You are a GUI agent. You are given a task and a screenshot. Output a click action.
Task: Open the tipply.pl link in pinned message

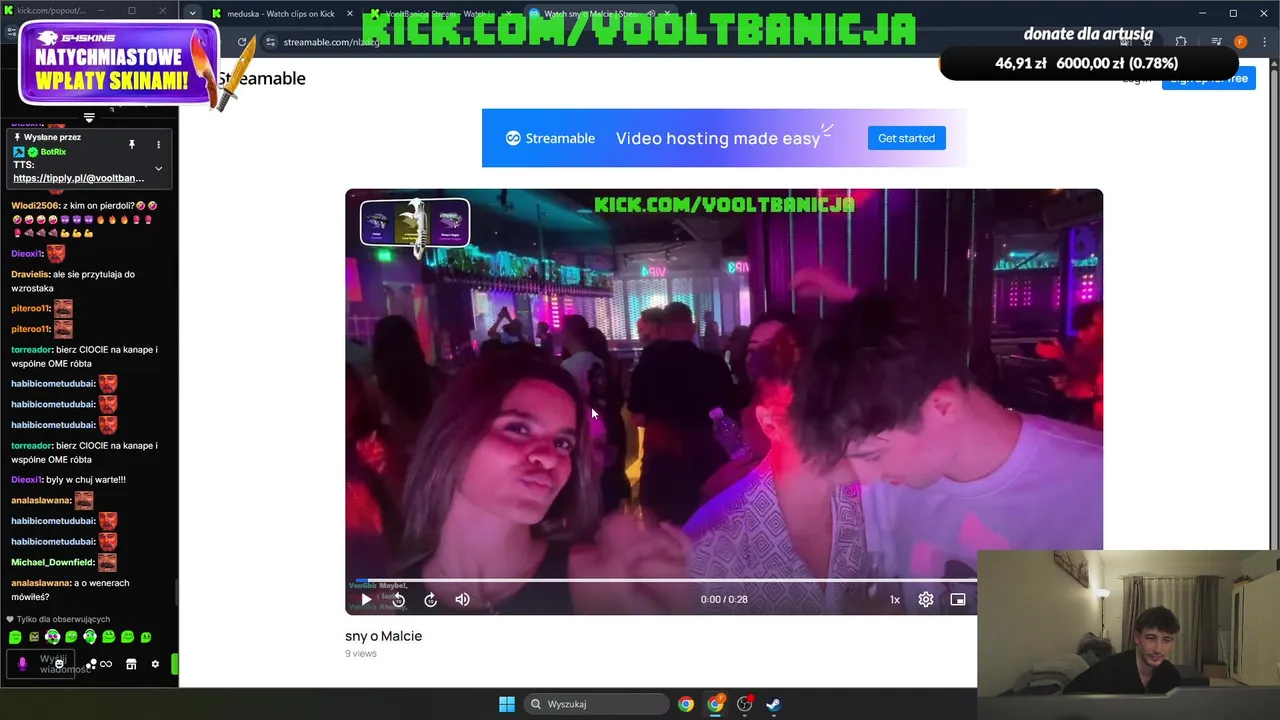pos(78,178)
